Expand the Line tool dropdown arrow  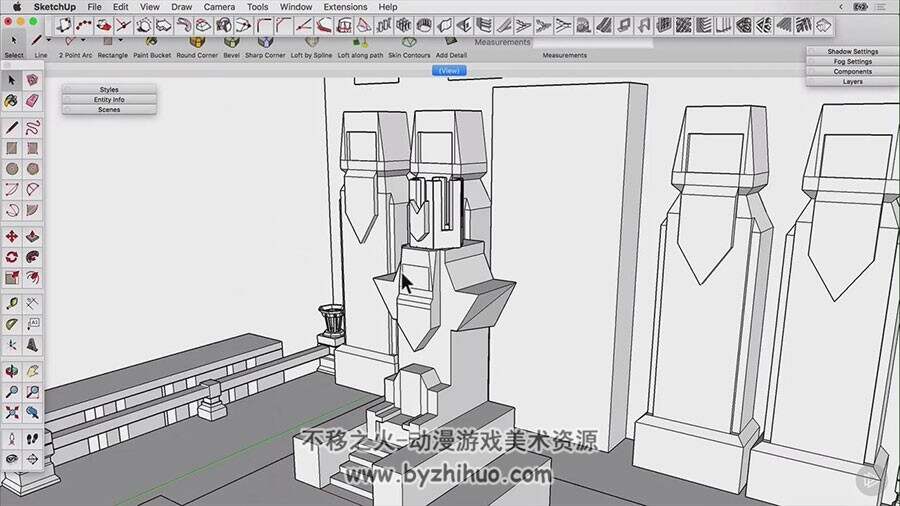point(49,40)
